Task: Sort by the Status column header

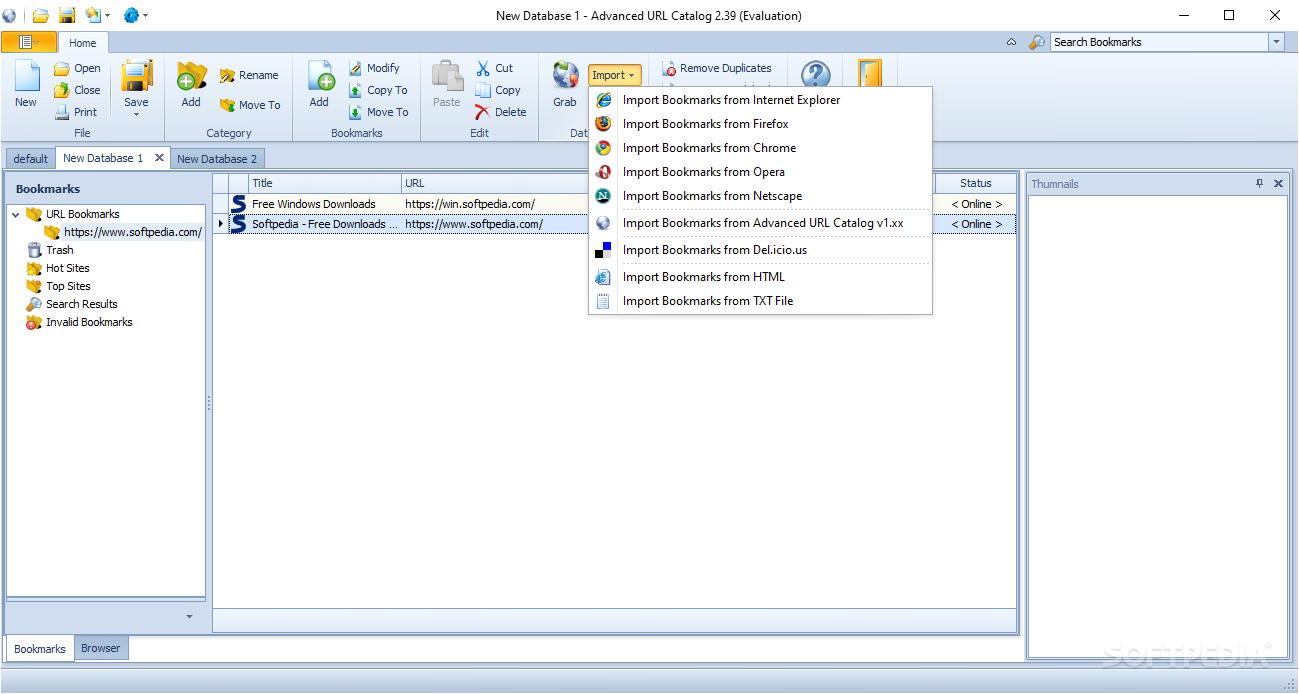Action: (x=976, y=183)
